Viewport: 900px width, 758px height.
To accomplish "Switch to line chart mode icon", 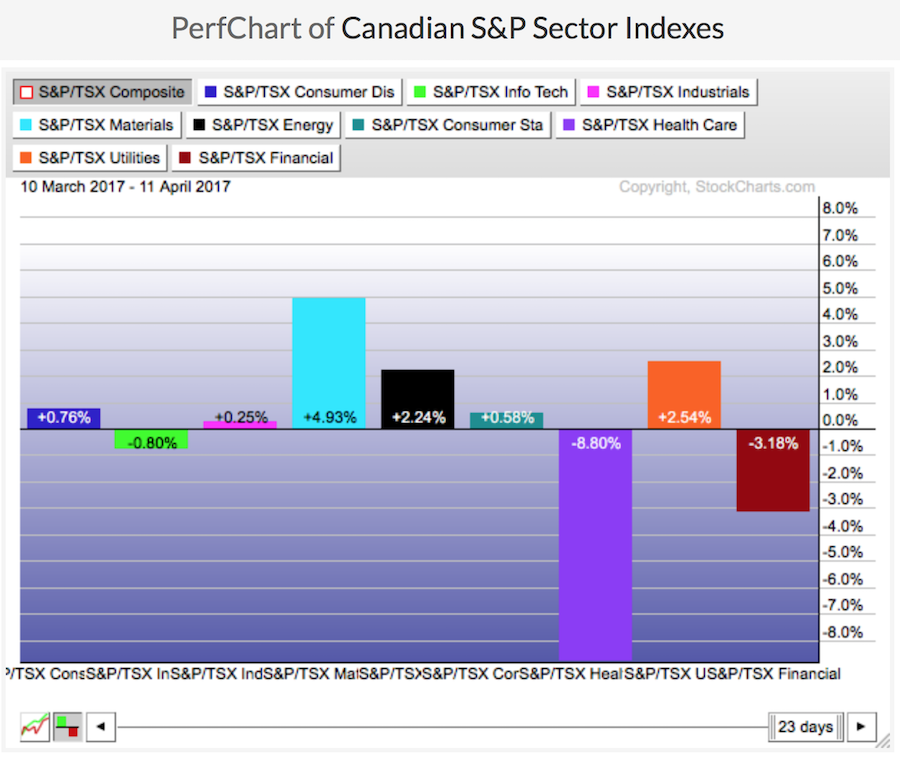I will [x=34, y=726].
